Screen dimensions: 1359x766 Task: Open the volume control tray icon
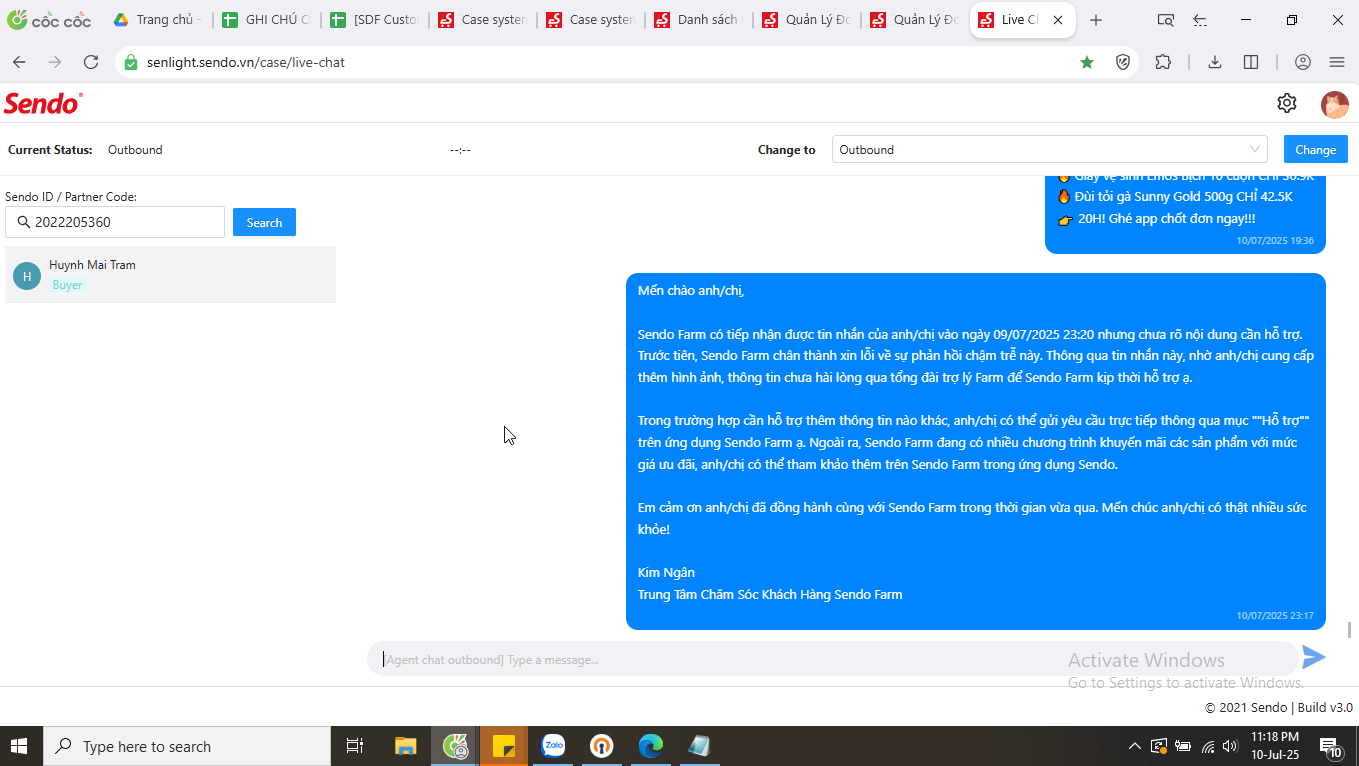[x=1230, y=746]
